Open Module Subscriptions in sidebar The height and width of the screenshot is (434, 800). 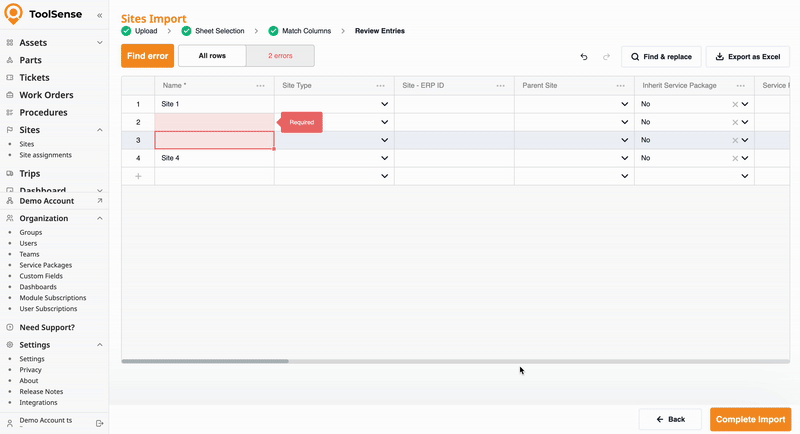tap(53, 298)
